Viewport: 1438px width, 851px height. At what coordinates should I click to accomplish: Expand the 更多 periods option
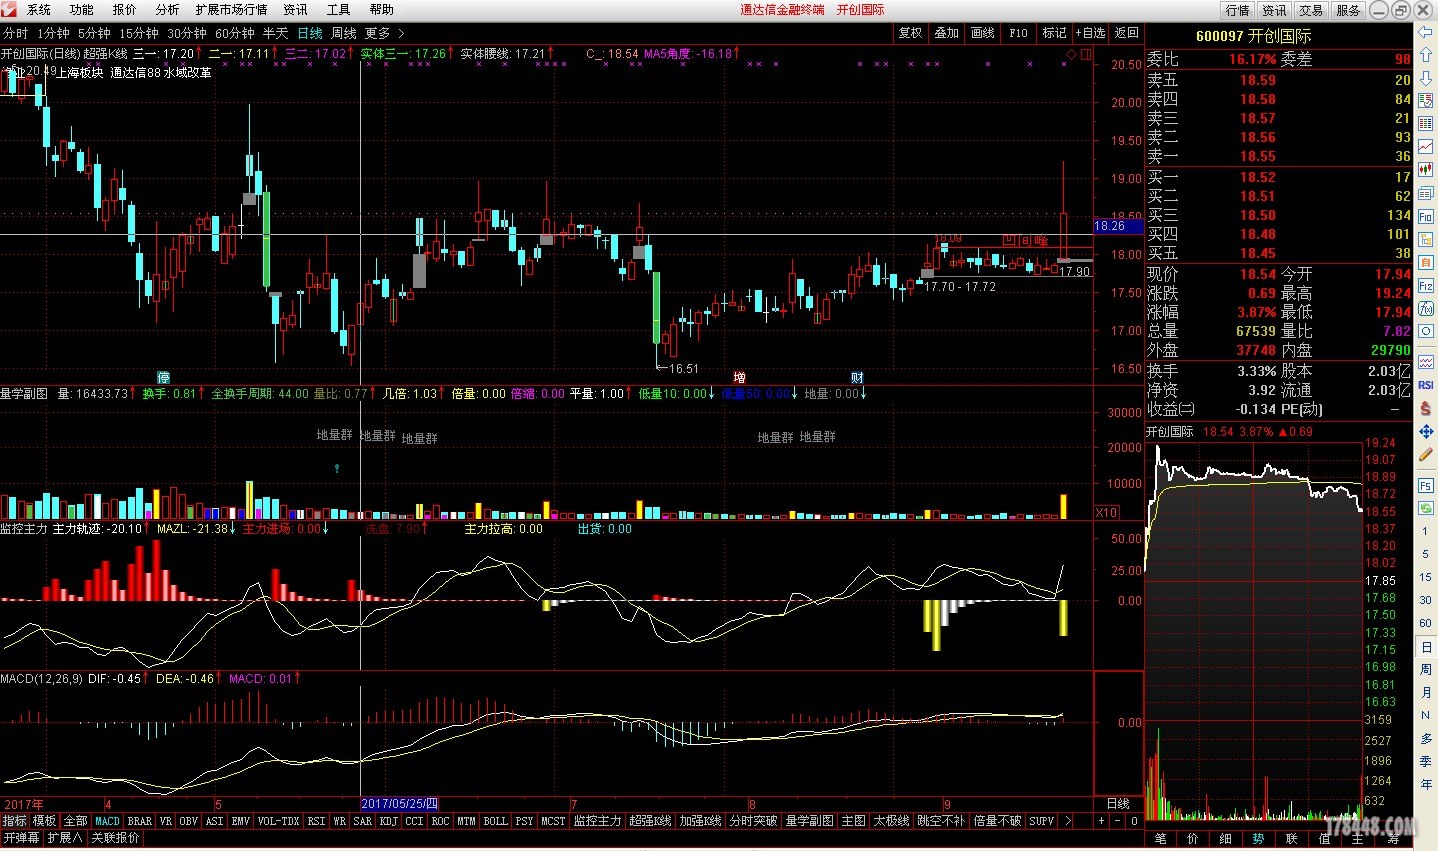pyautogui.click(x=384, y=33)
